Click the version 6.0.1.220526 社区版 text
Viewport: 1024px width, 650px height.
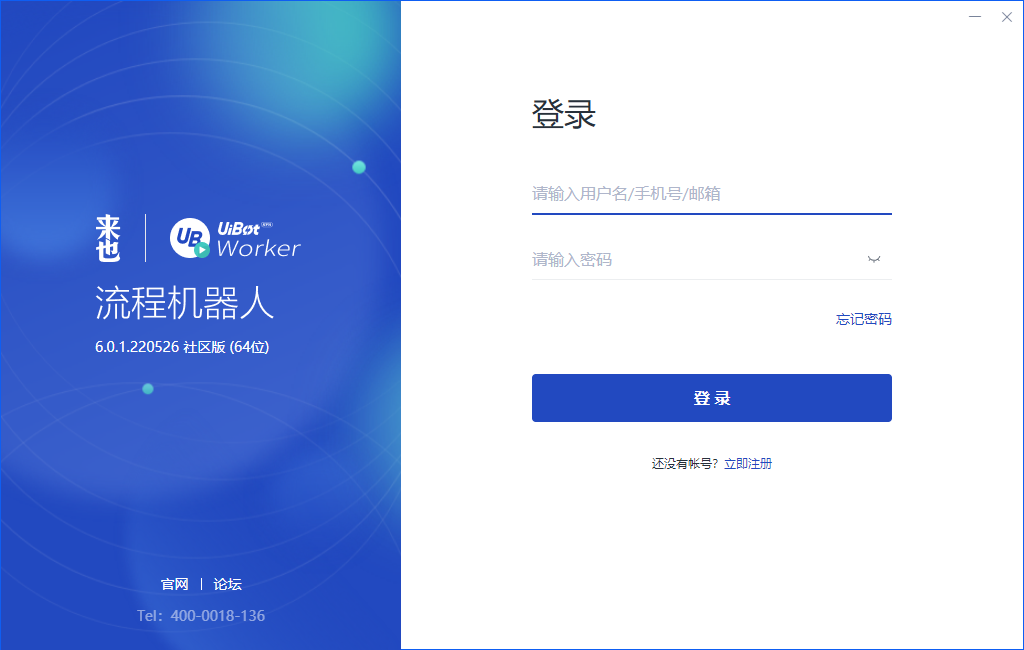click(182, 347)
